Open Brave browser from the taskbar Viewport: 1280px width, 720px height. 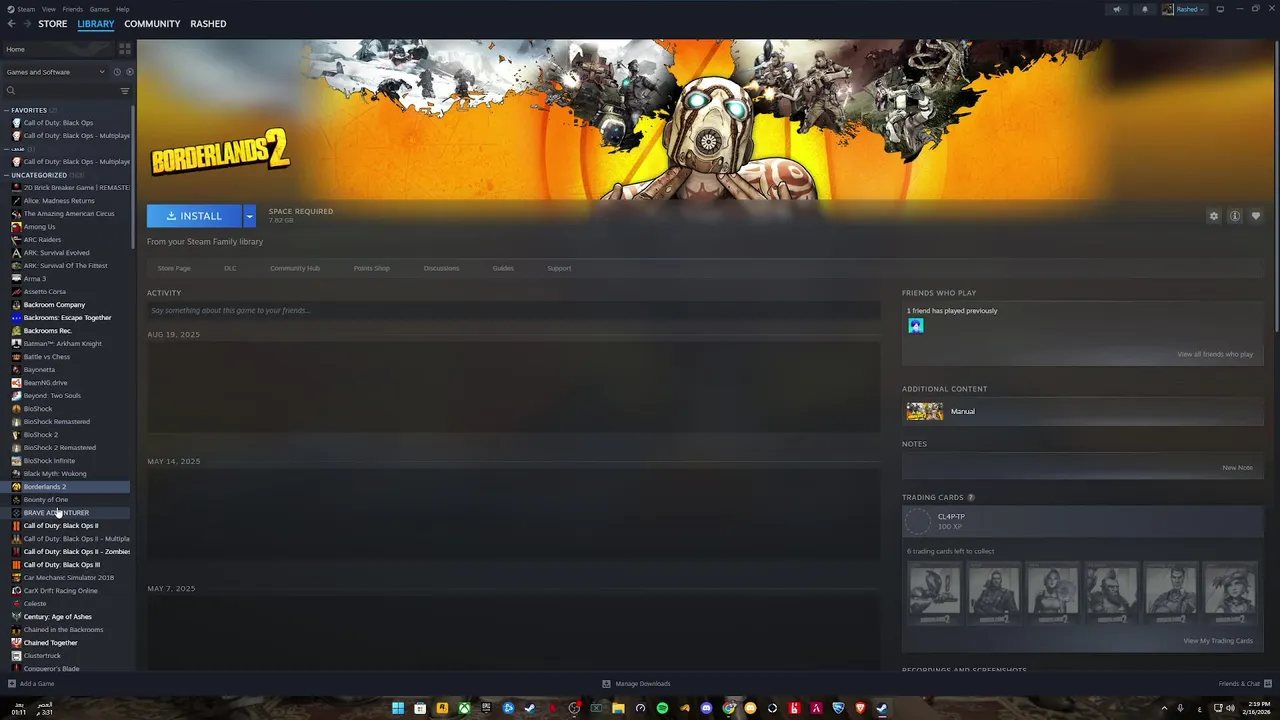click(860, 708)
